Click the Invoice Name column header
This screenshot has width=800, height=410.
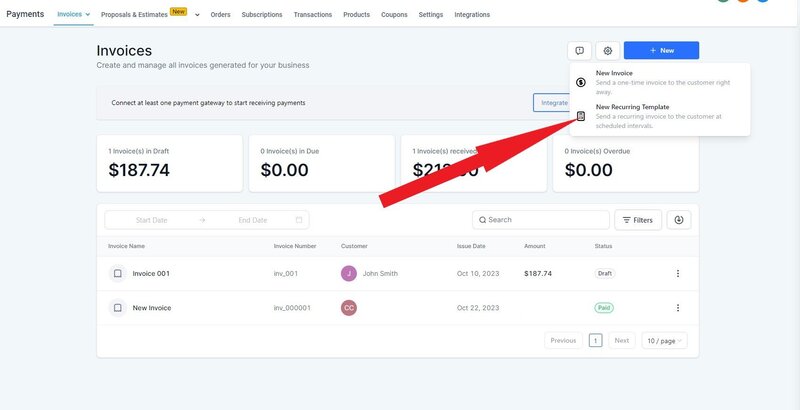(127, 246)
